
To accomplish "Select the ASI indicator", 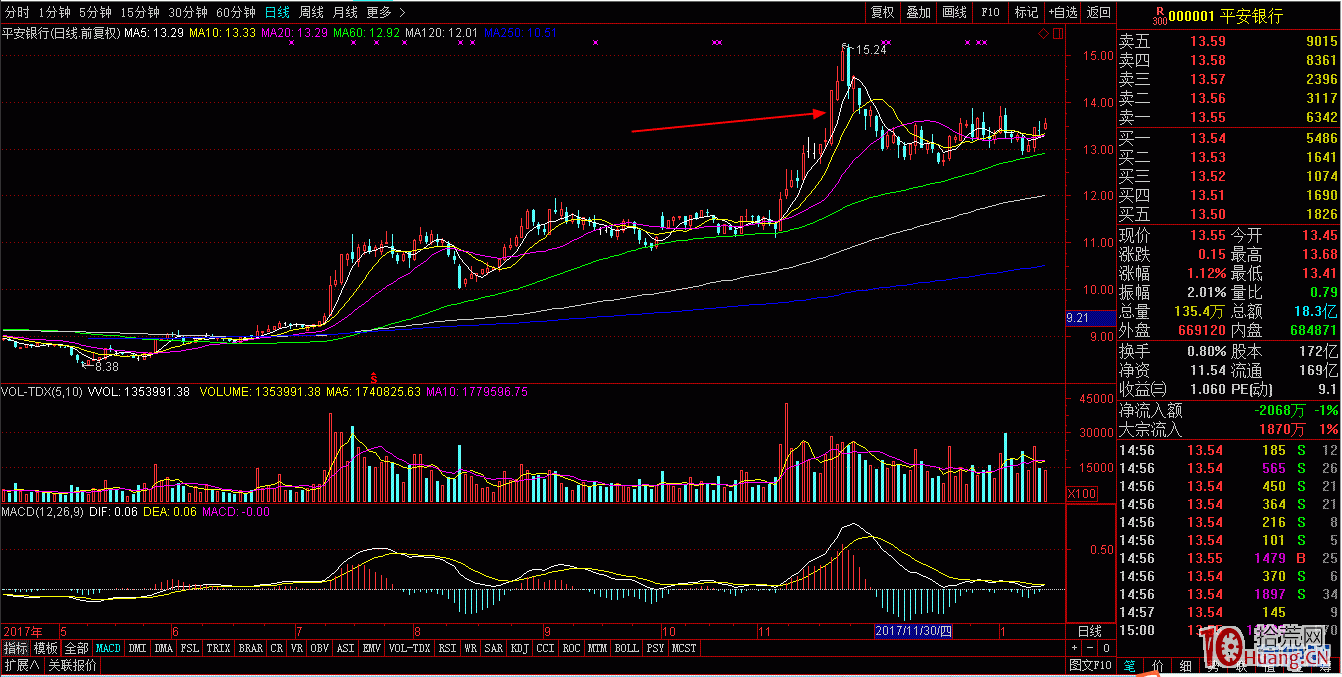I will (346, 648).
